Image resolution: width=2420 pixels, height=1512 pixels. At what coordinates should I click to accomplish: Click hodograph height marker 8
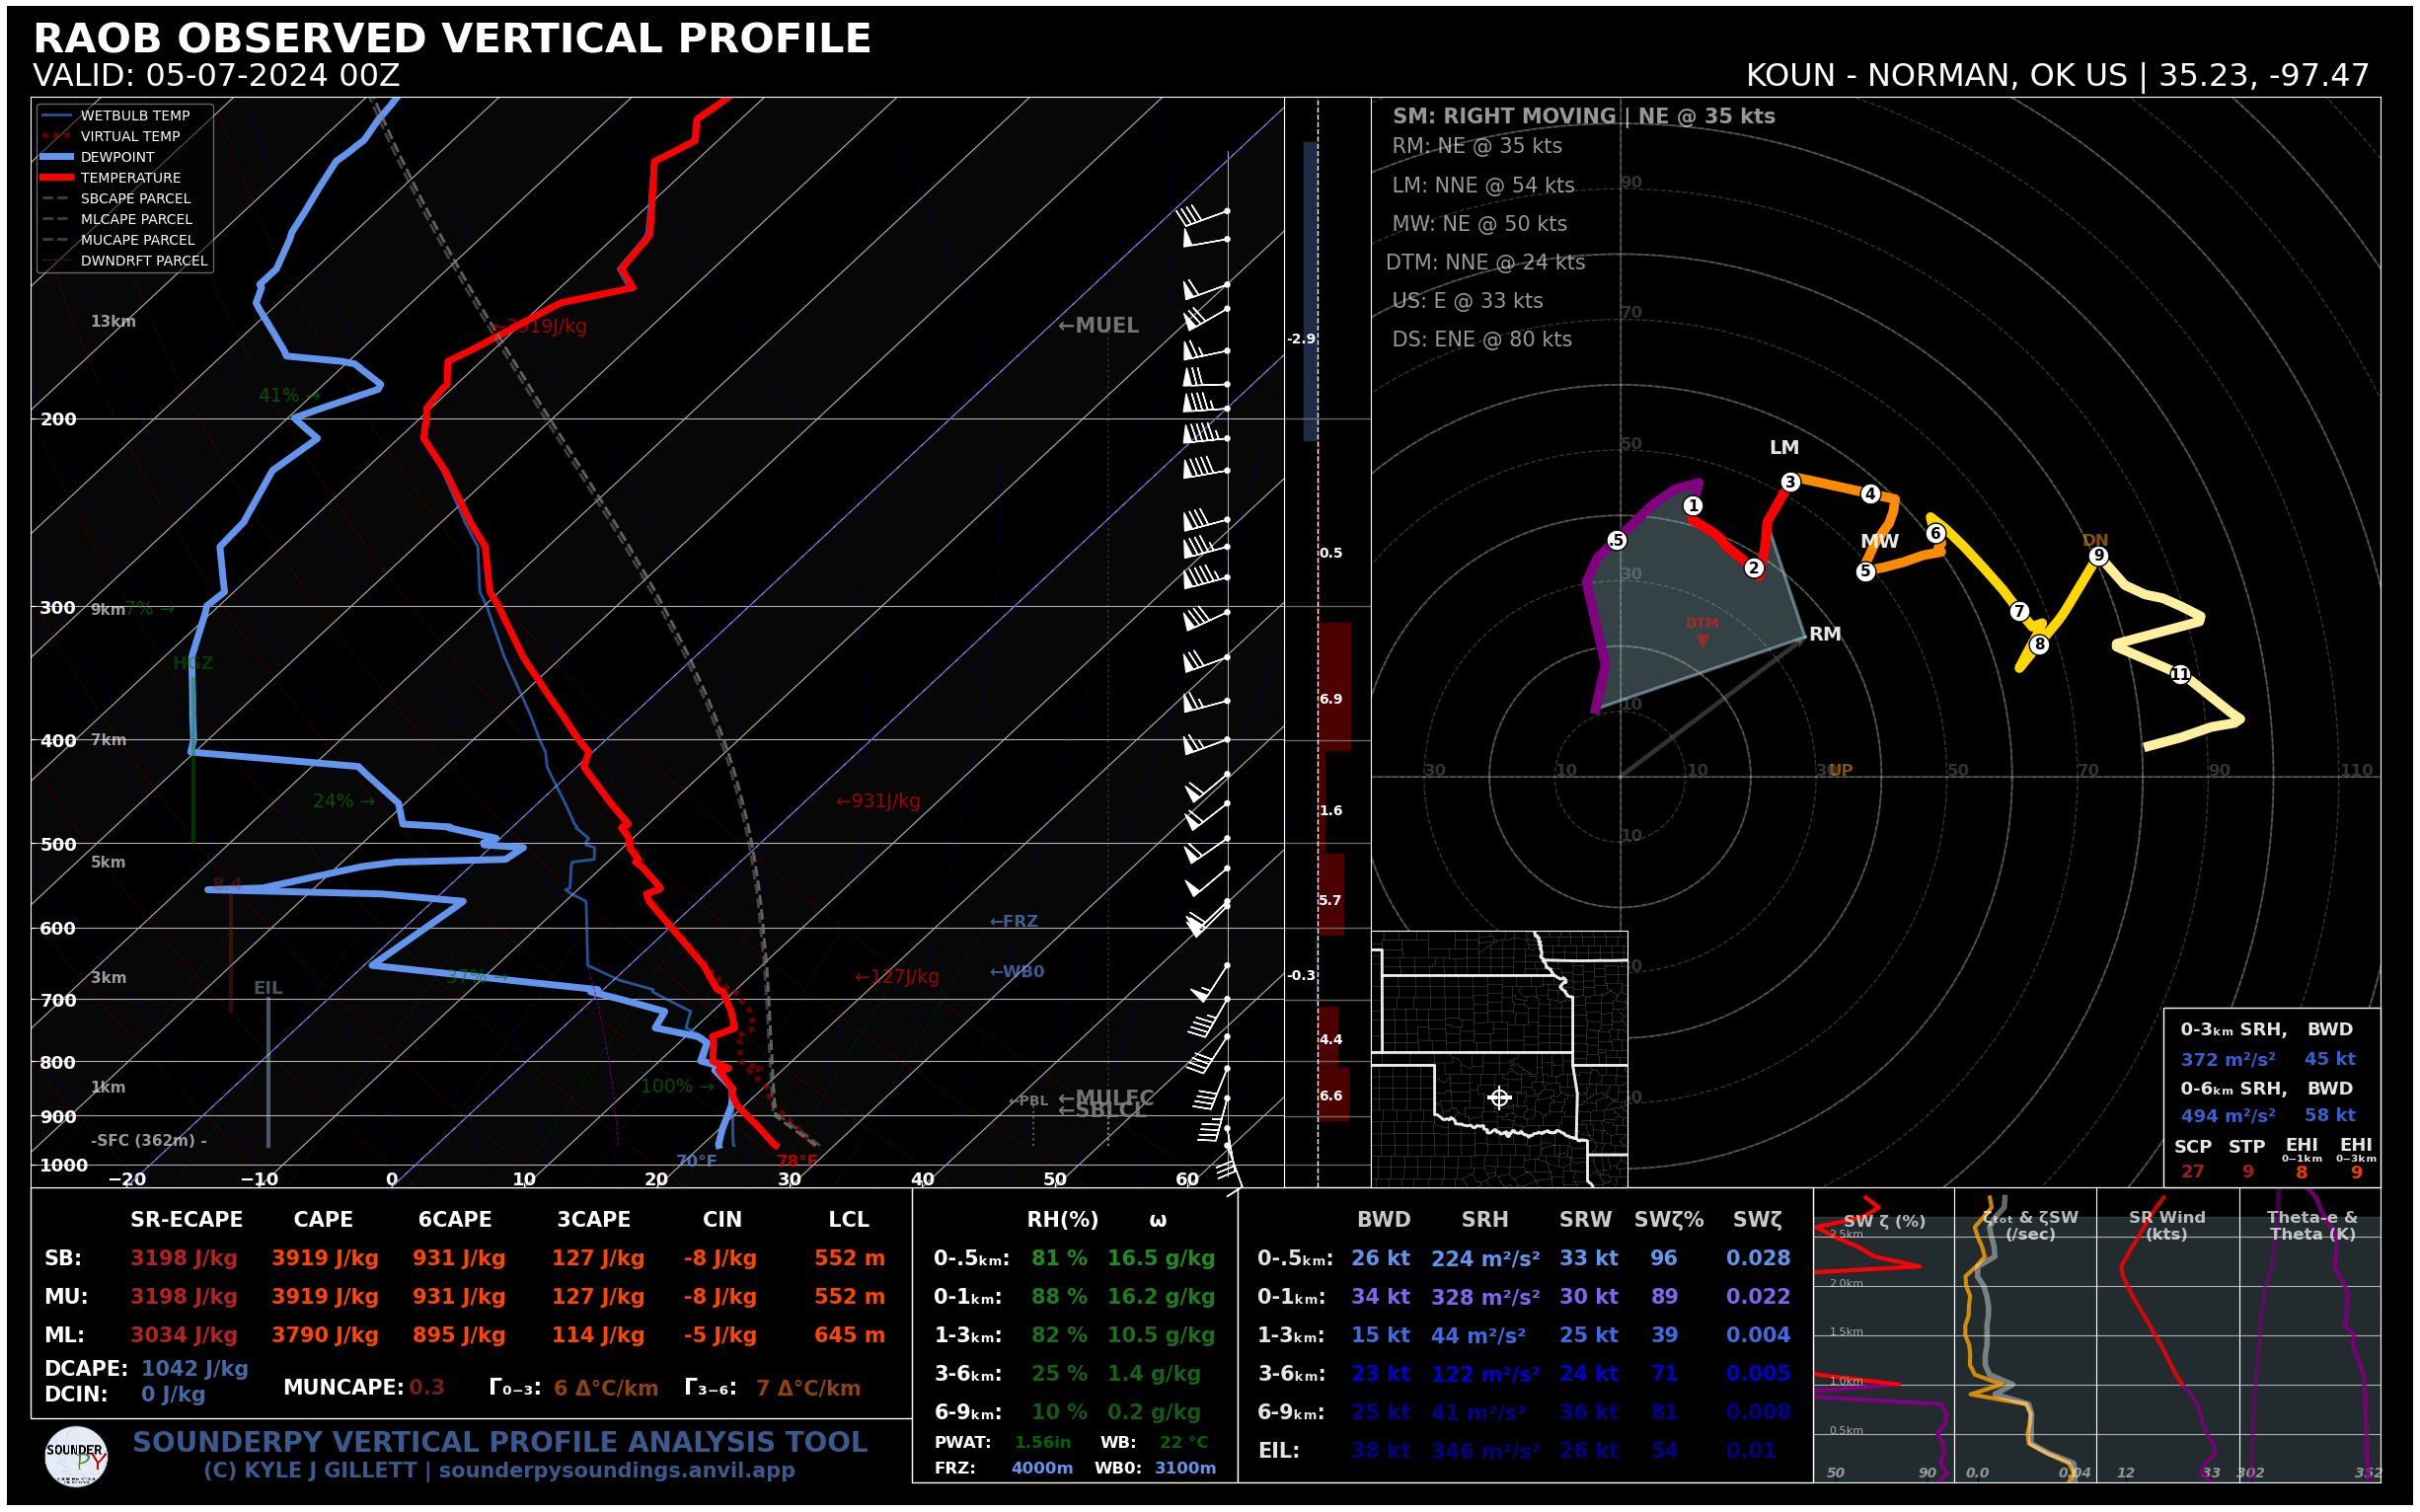[x=2040, y=645]
